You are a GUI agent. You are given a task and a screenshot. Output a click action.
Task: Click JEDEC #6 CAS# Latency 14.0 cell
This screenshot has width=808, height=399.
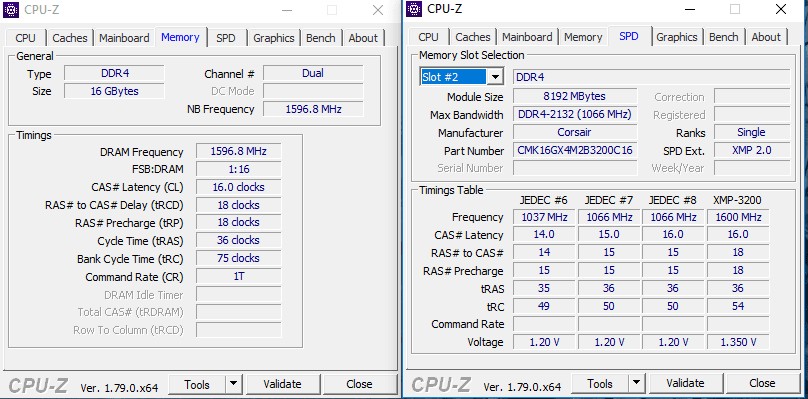544,235
